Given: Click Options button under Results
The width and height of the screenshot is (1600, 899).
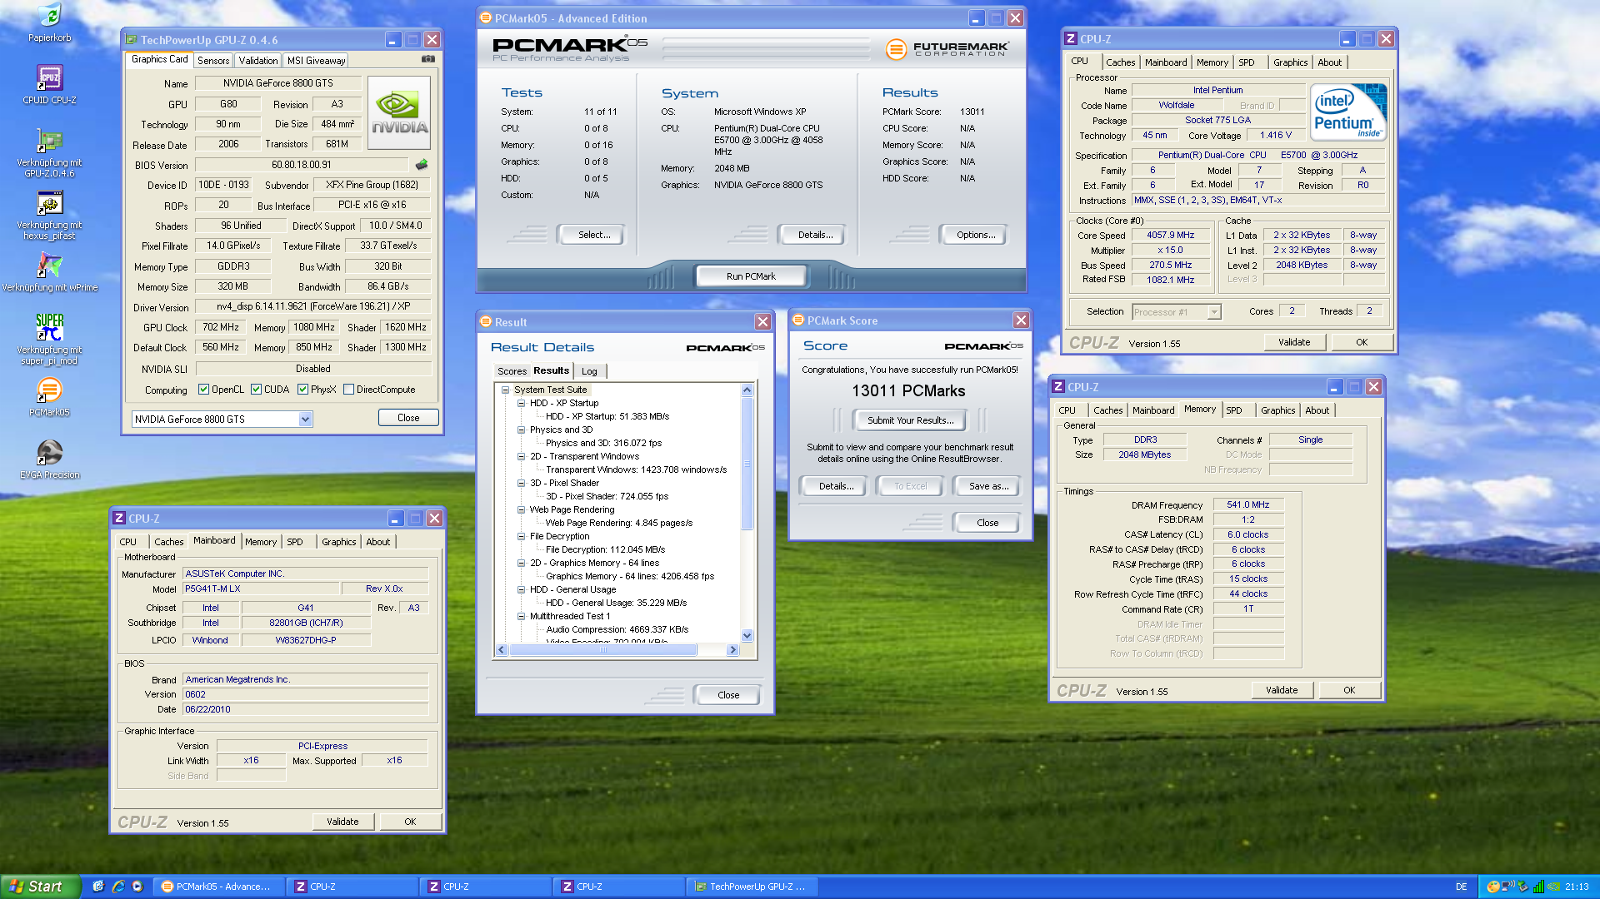Looking at the screenshot, I should coord(975,235).
